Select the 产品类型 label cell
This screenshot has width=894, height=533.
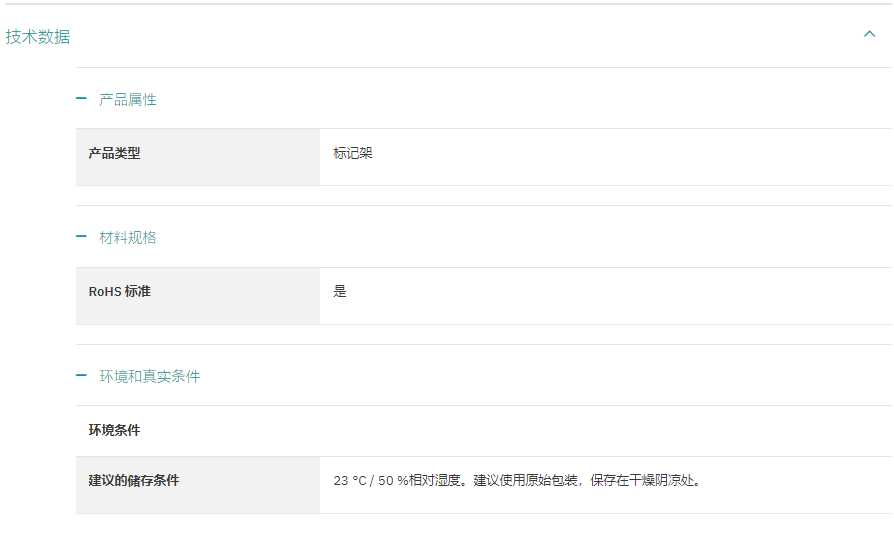[198, 157]
